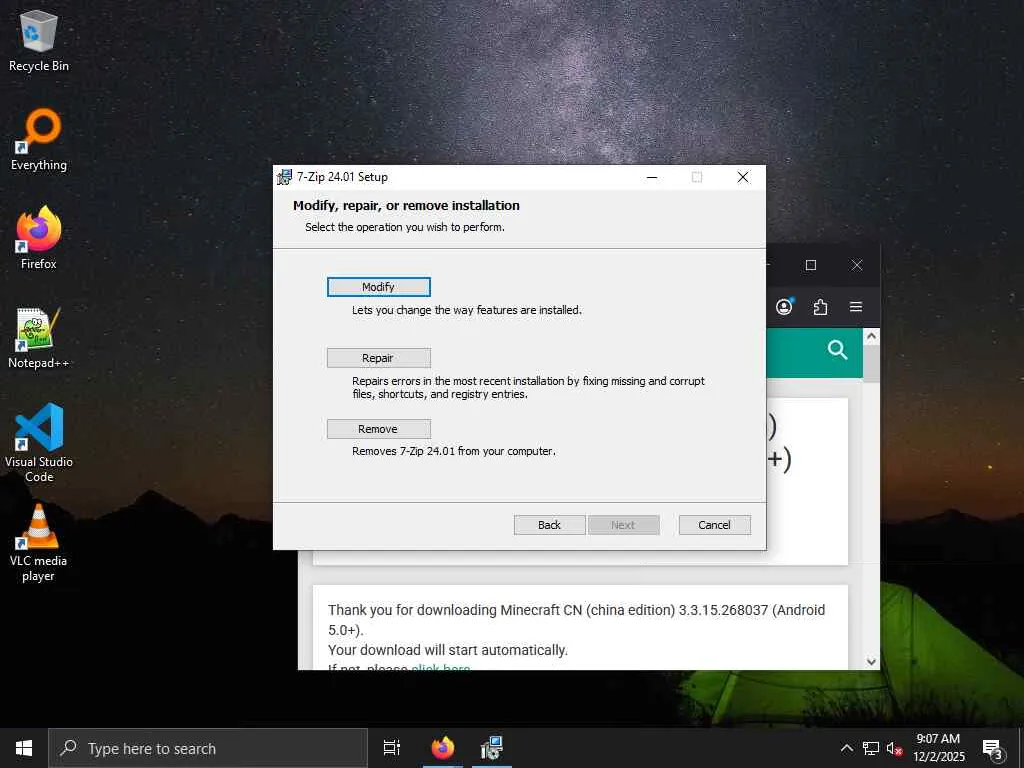Maximize the Firefox browser window
This screenshot has height=768, width=1024.
810,265
